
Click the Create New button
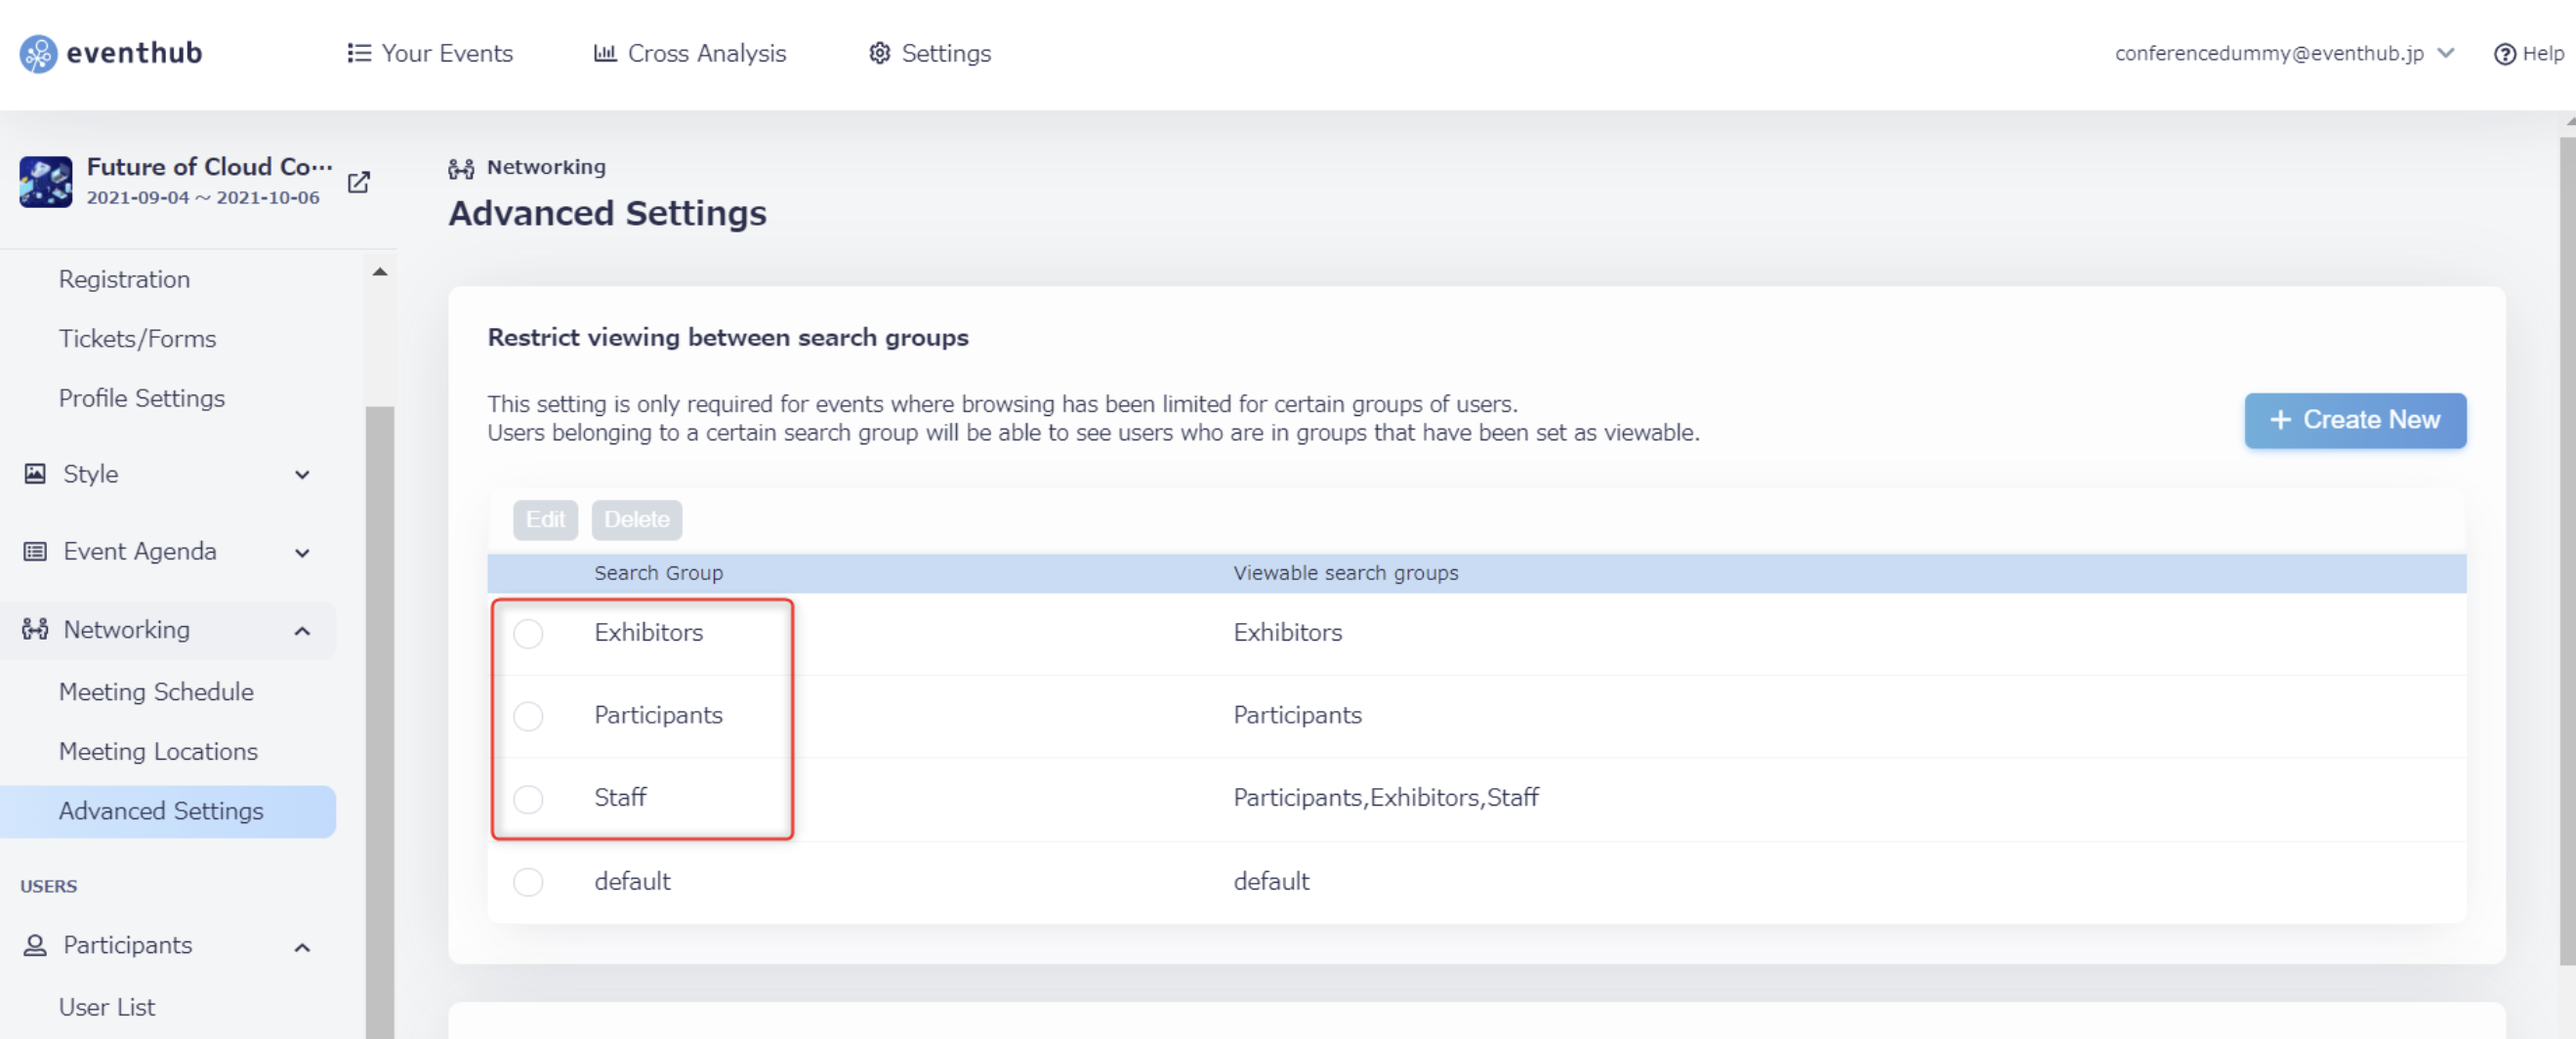tap(2355, 421)
